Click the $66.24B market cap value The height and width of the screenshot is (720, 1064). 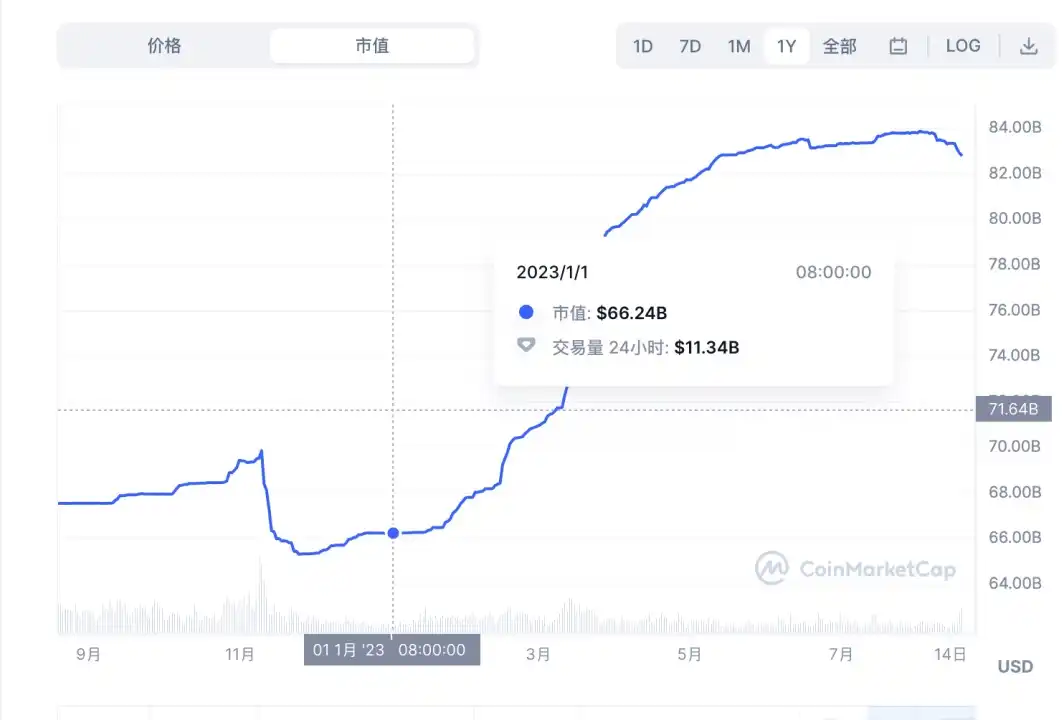(x=634, y=311)
